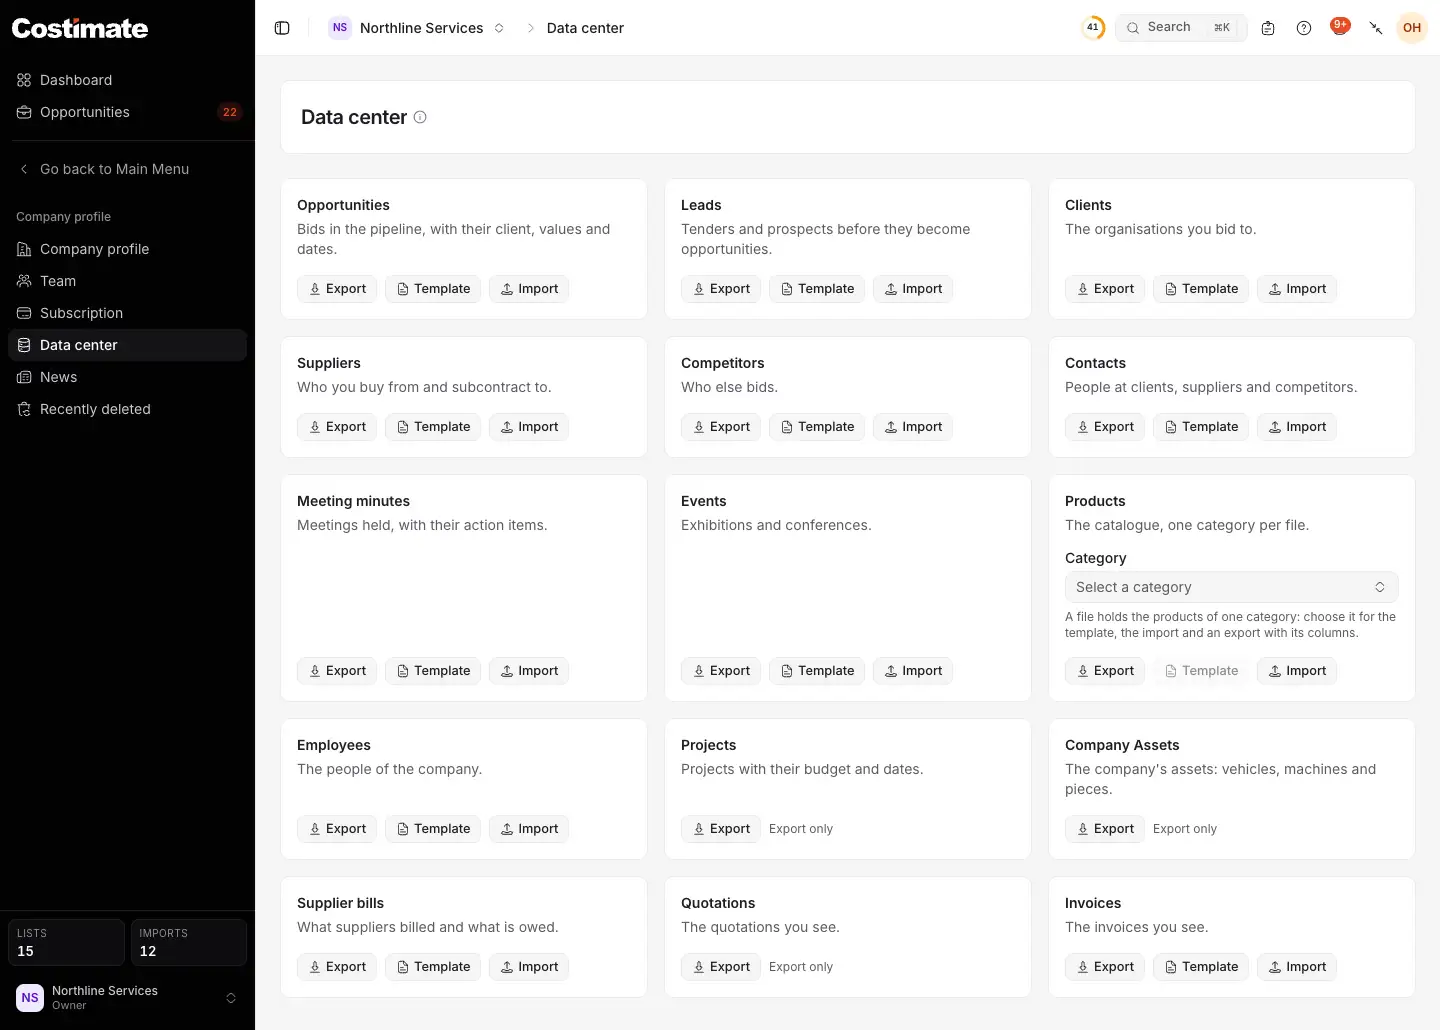The image size is (1440, 1030).
Task: Click the Search field in header
Action: (1181, 28)
